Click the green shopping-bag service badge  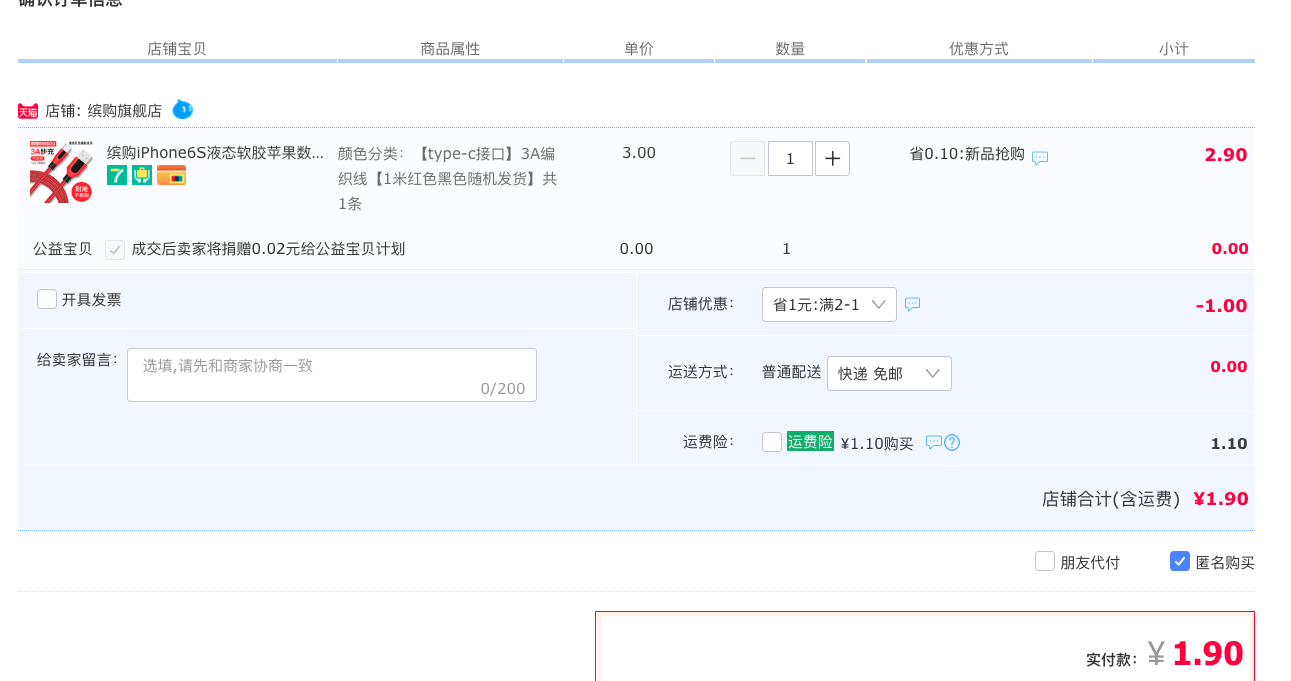[x=142, y=175]
